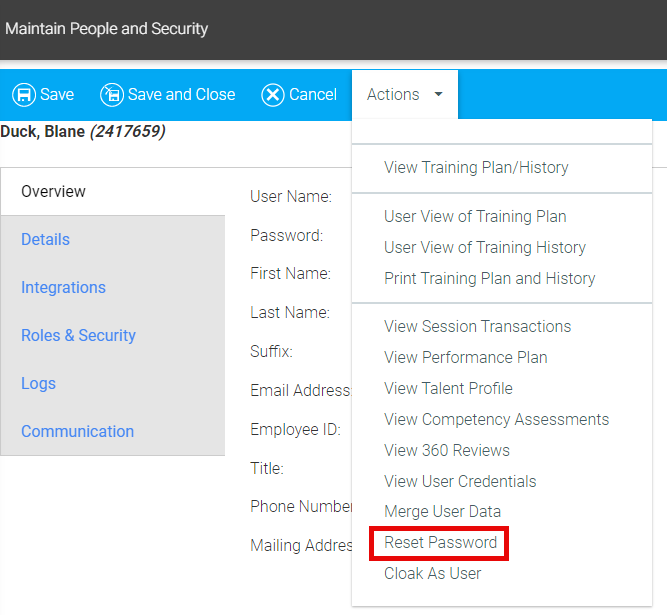The image size is (667, 615).
Task: Collapse the Actions dropdown menu
Action: (404, 95)
